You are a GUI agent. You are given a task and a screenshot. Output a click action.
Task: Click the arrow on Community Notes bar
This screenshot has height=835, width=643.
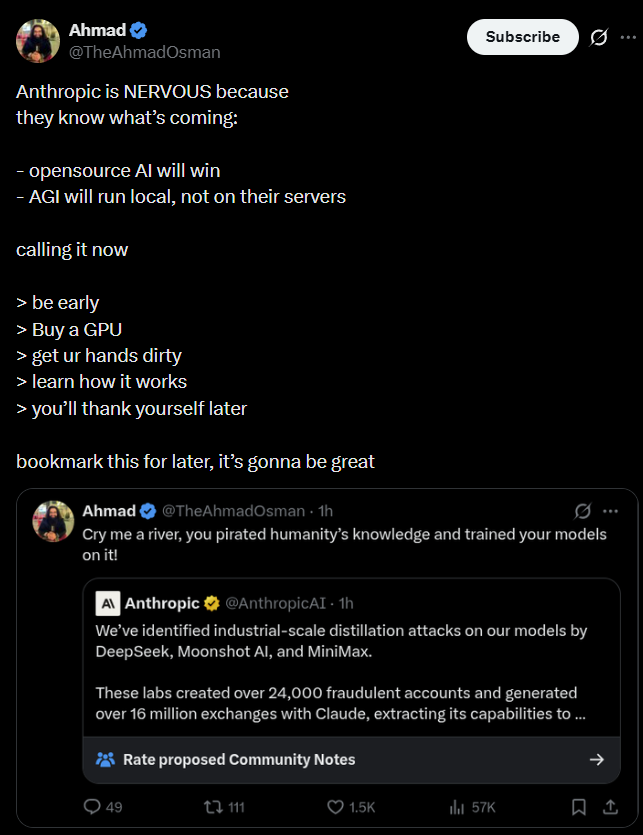tap(597, 760)
